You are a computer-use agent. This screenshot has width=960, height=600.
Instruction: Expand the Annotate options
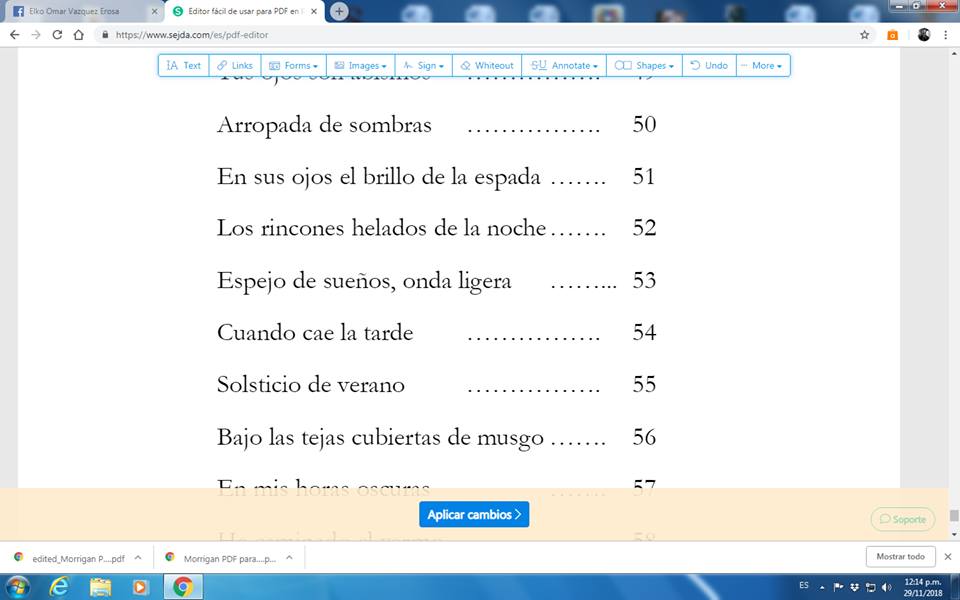coord(564,65)
